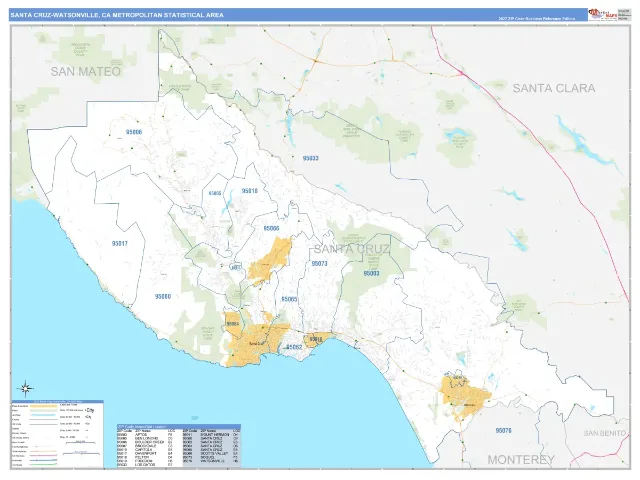Click the SANTA CRUZ county label
This screenshot has height=480, width=640.
[351, 249]
